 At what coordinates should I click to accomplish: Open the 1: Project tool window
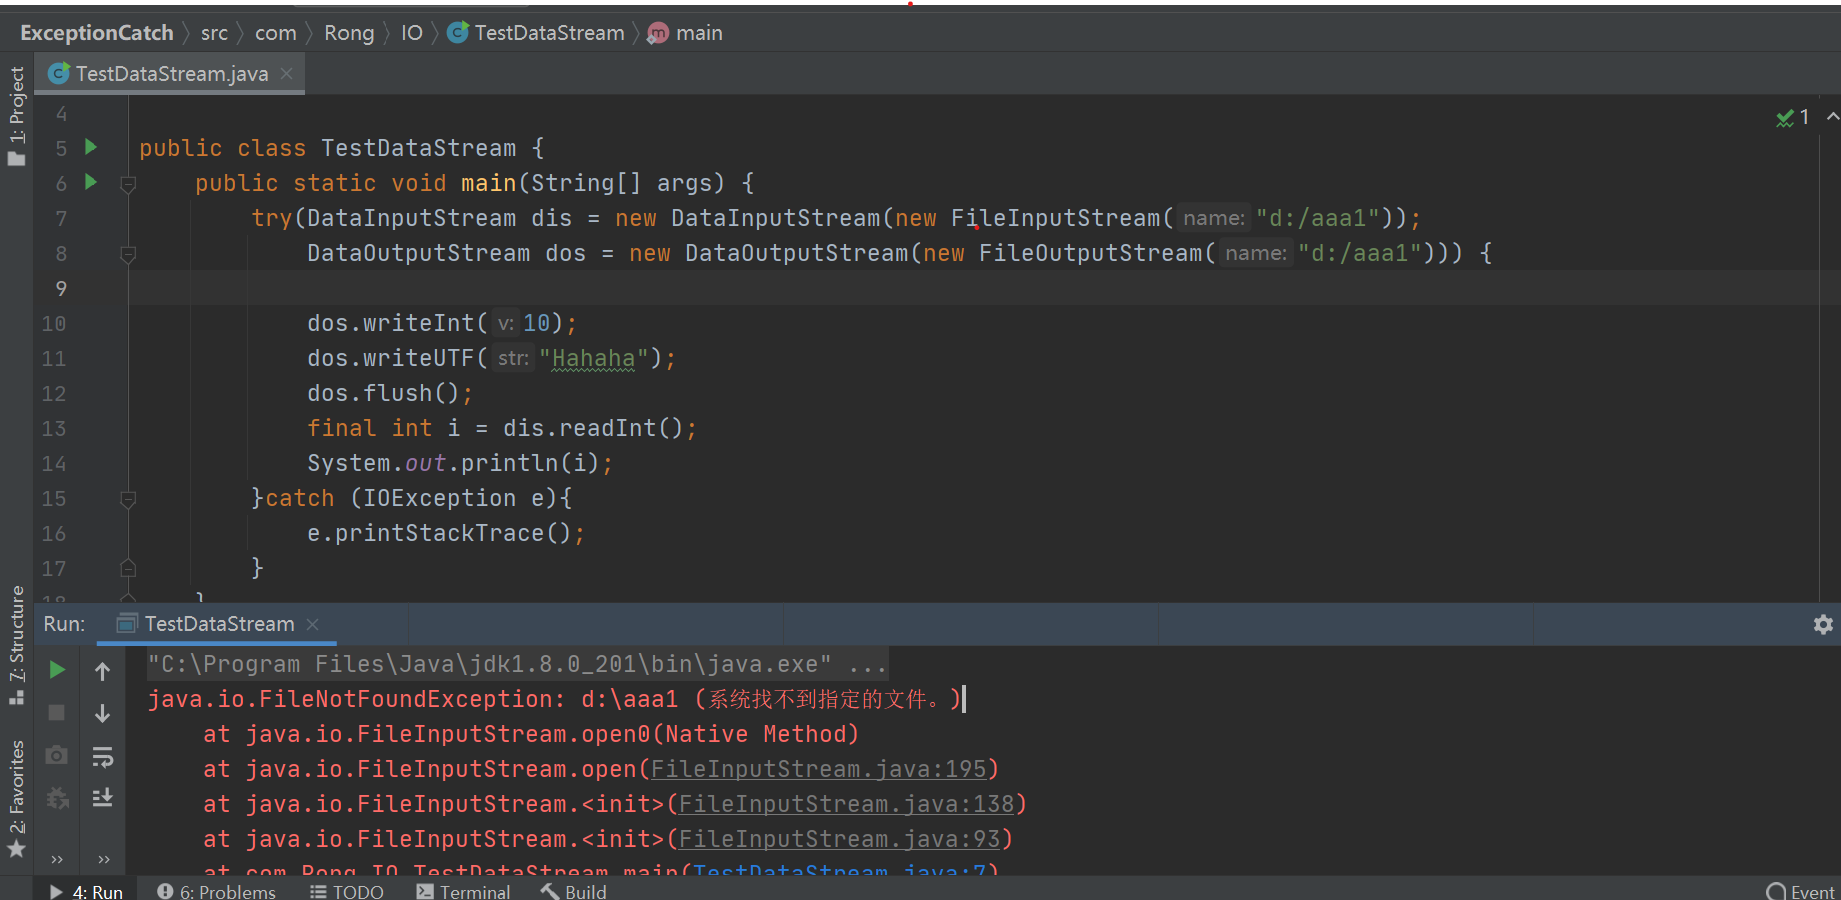coord(16,115)
